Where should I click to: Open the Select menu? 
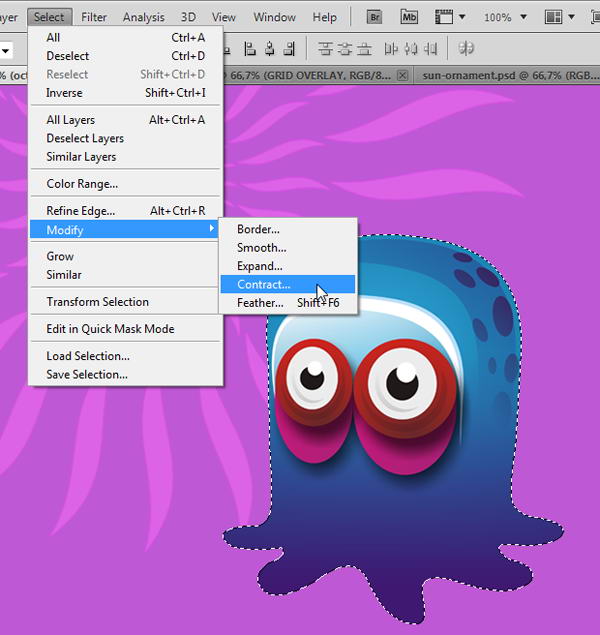pyautogui.click(x=49, y=17)
